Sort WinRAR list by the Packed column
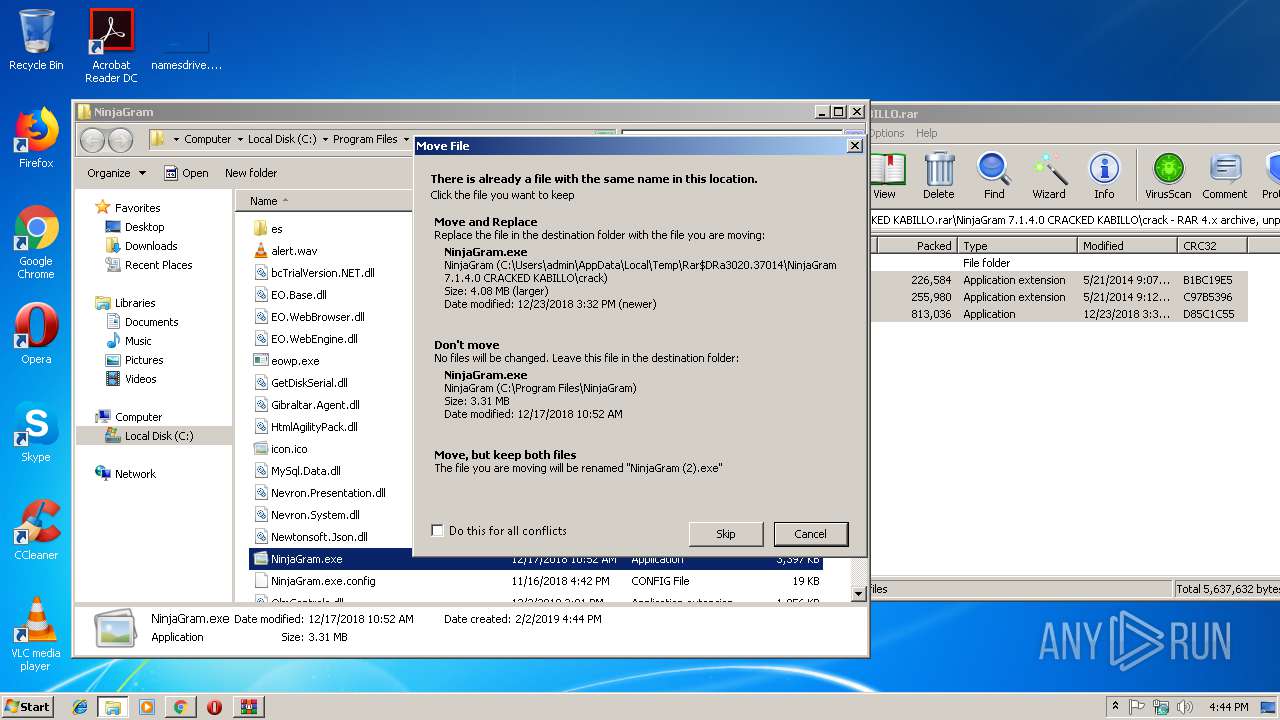Viewport: 1280px width, 720px height. click(917, 245)
